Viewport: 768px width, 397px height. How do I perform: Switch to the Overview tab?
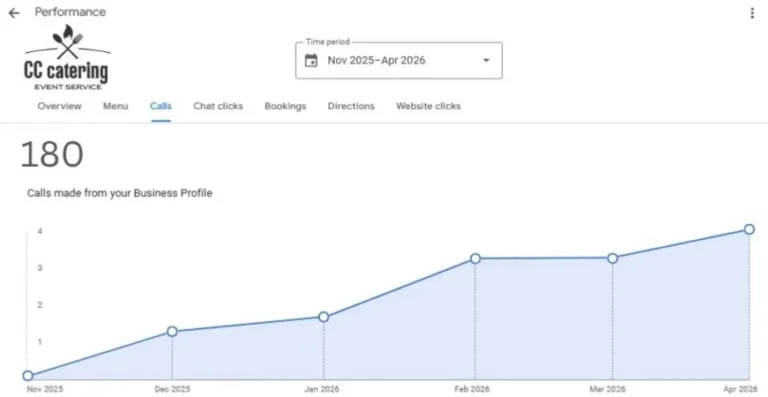coord(60,106)
